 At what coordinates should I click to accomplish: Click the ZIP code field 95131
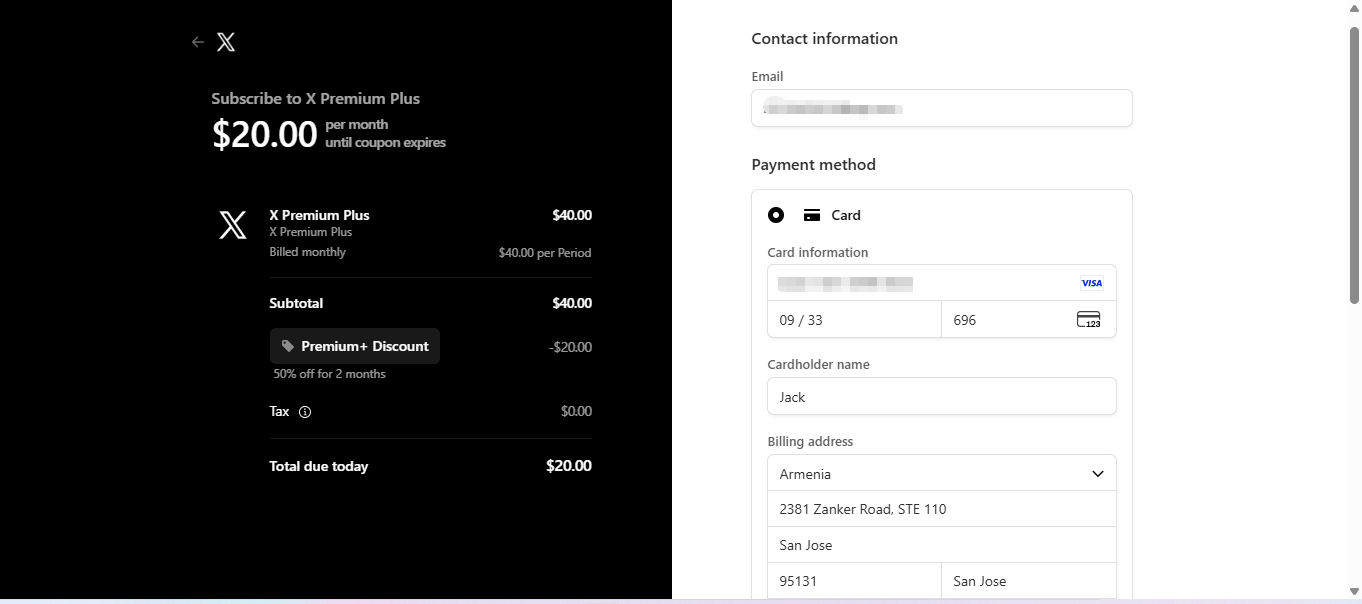854,581
